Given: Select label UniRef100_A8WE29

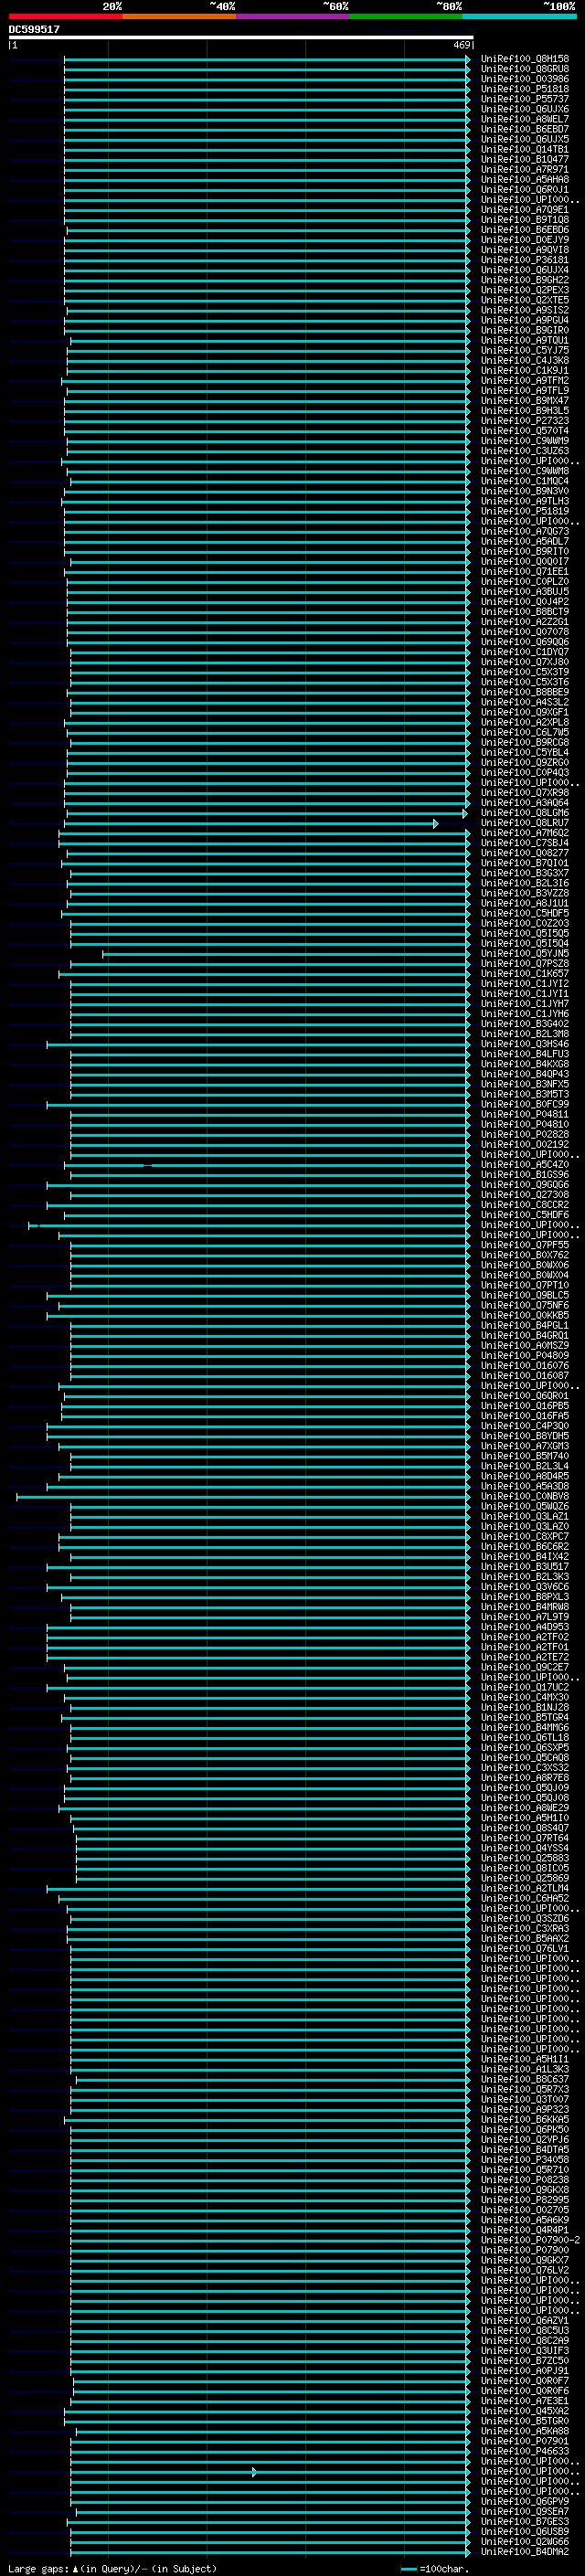Looking at the screenshot, I should pyautogui.click(x=524, y=1808).
